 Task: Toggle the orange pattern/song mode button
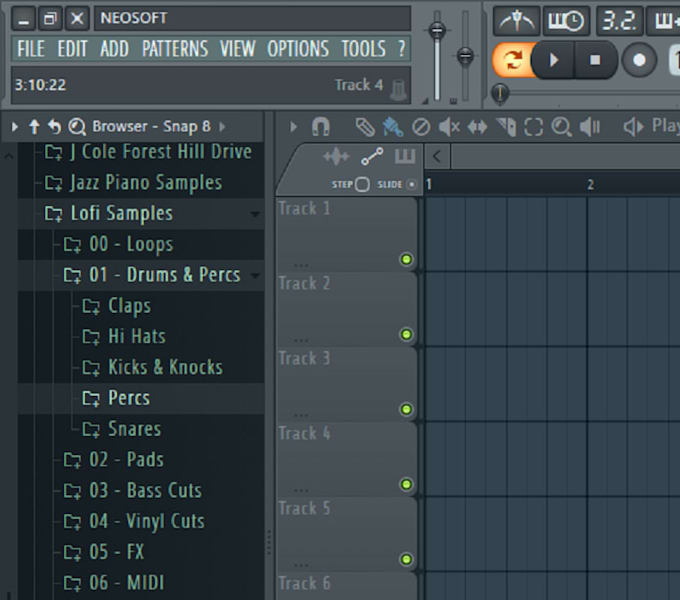click(x=512, y=60)
